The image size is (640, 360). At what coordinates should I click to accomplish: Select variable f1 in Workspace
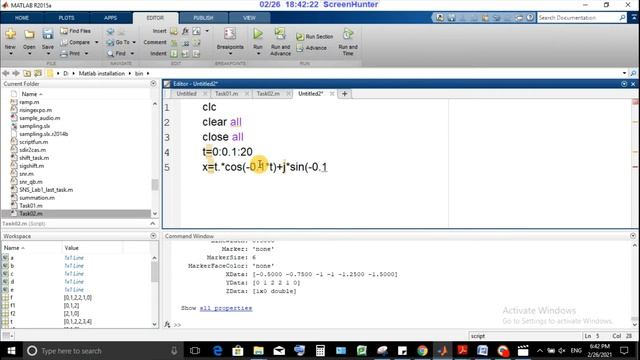[x=13, y=306]
